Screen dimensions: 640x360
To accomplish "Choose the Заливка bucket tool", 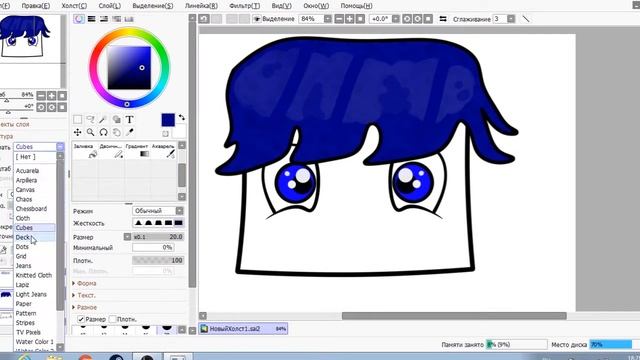I will tap(84, 151).
